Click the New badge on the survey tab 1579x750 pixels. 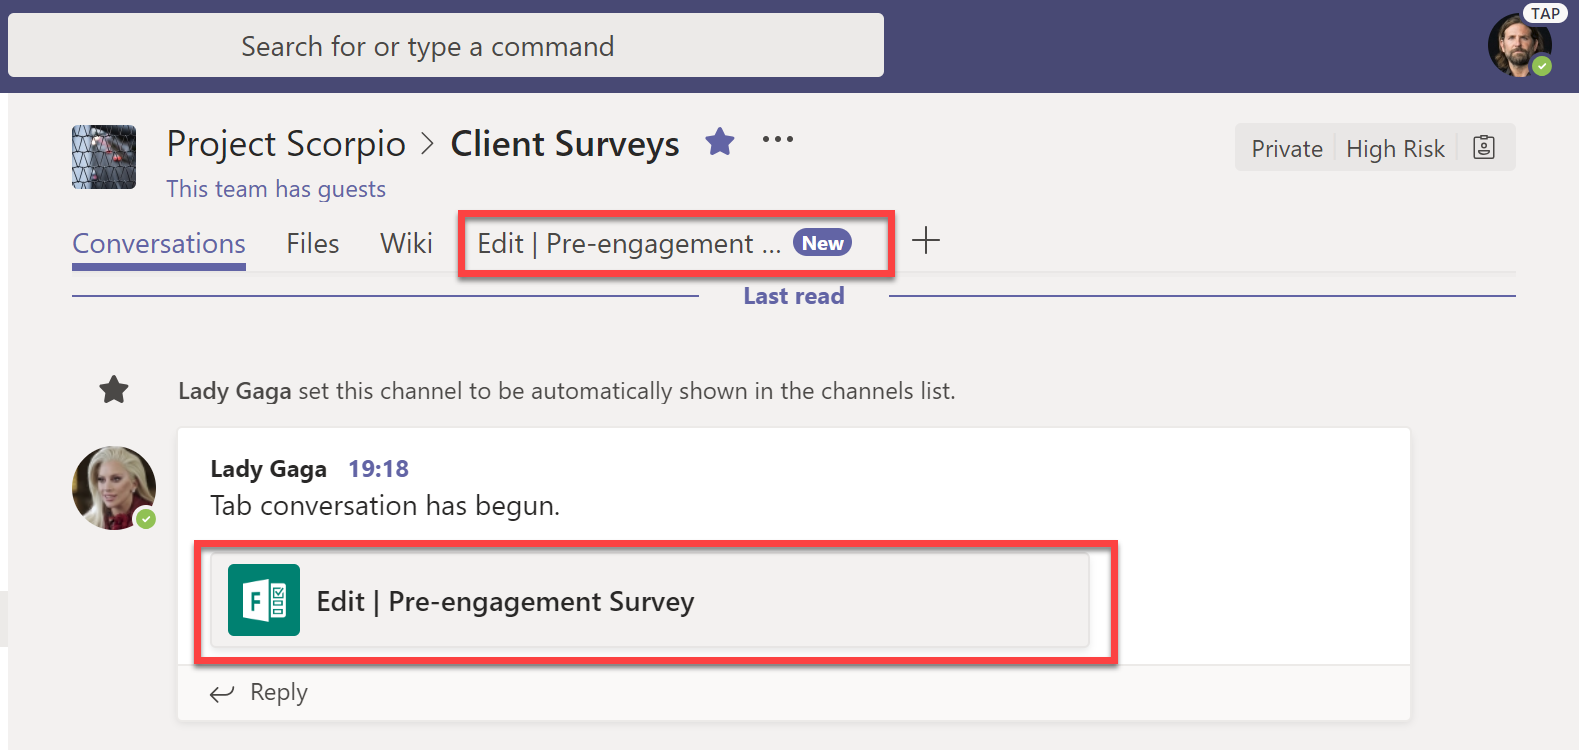coord(822,243)
